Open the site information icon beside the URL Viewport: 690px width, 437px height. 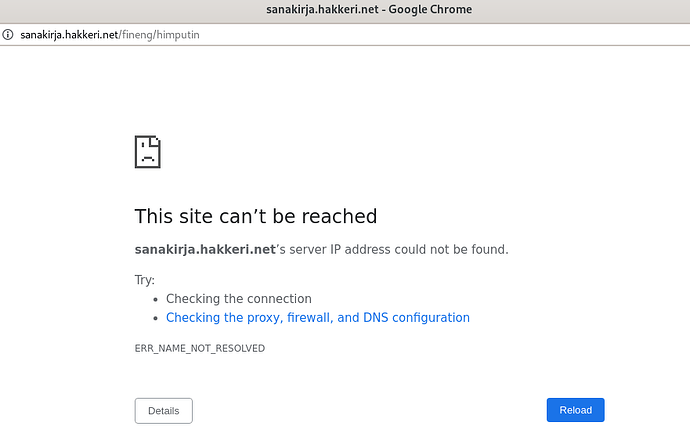pyautogui.click(x=8, y=34)
